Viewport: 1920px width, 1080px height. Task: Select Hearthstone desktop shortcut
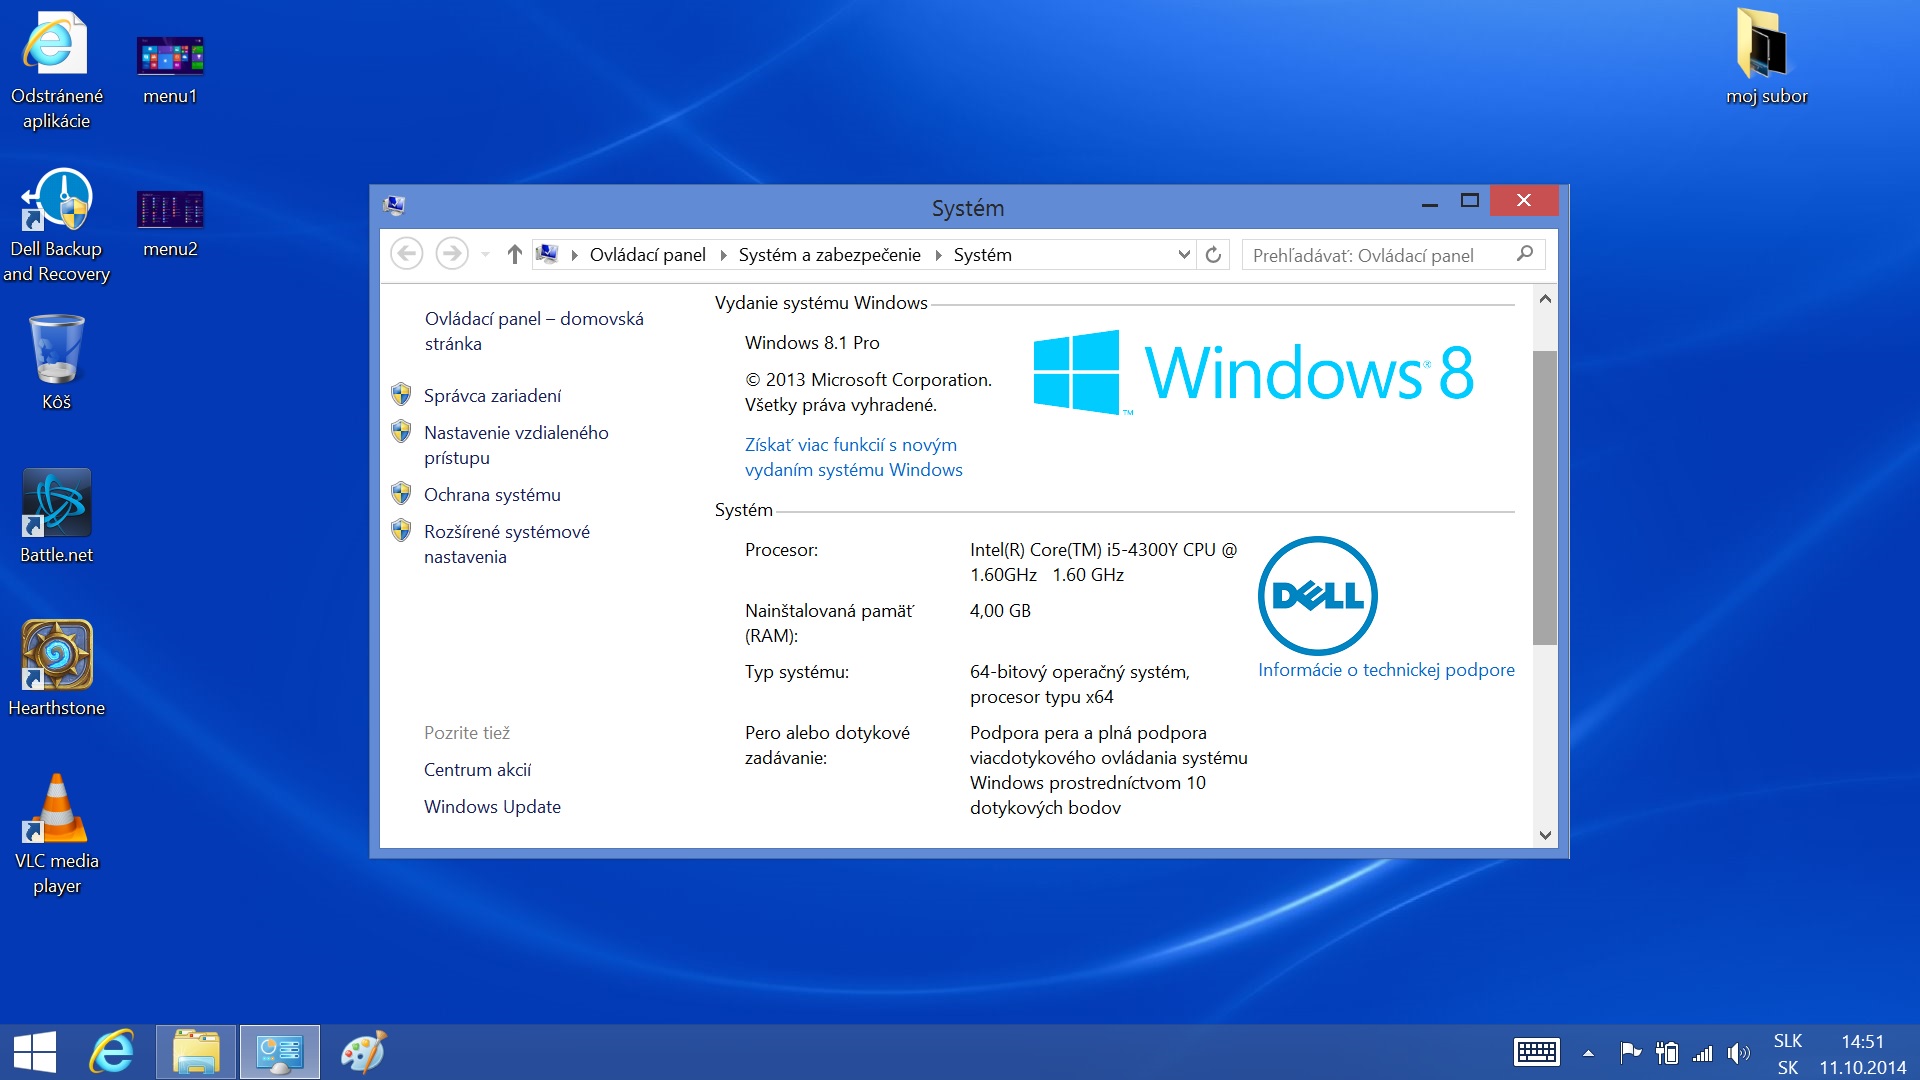click(x=56, y=668)
